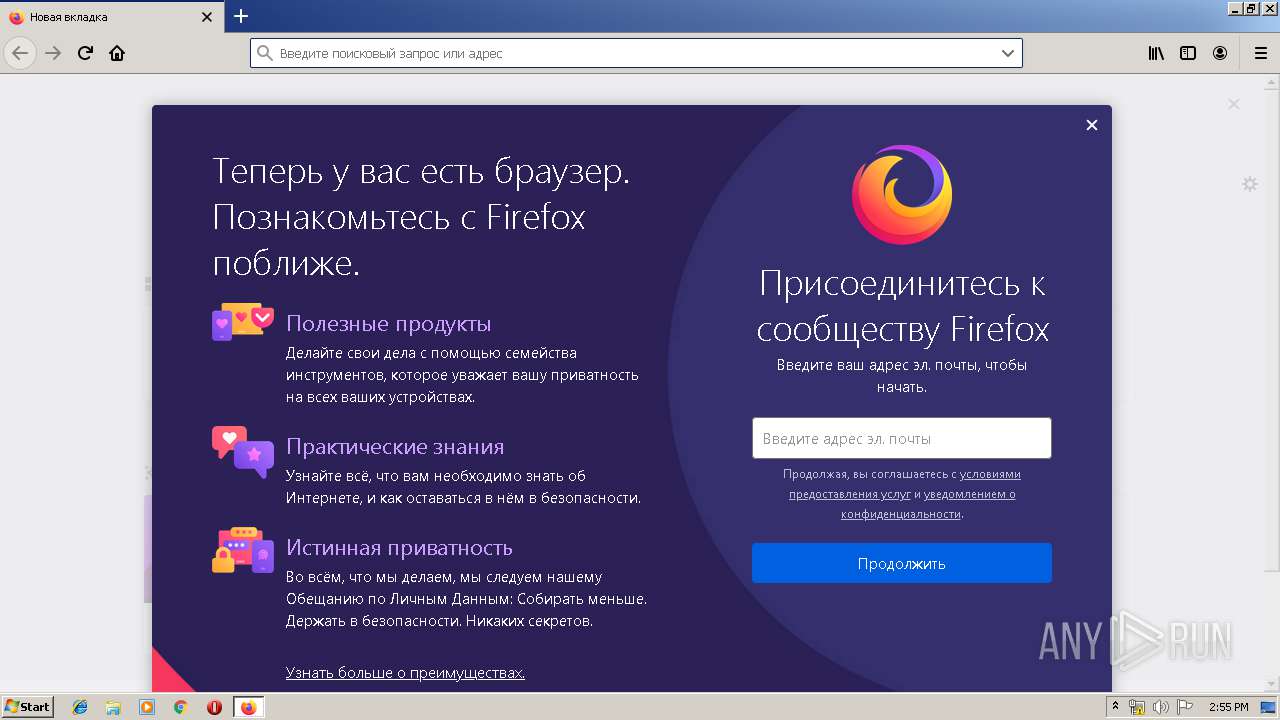Open the new tab page settings gear
This screenshot has width=1280, height=720.
[1249, 184]
